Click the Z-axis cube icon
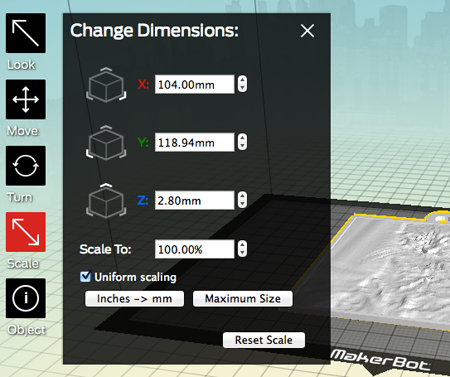The image size is (450, 377). pos(106,201)
